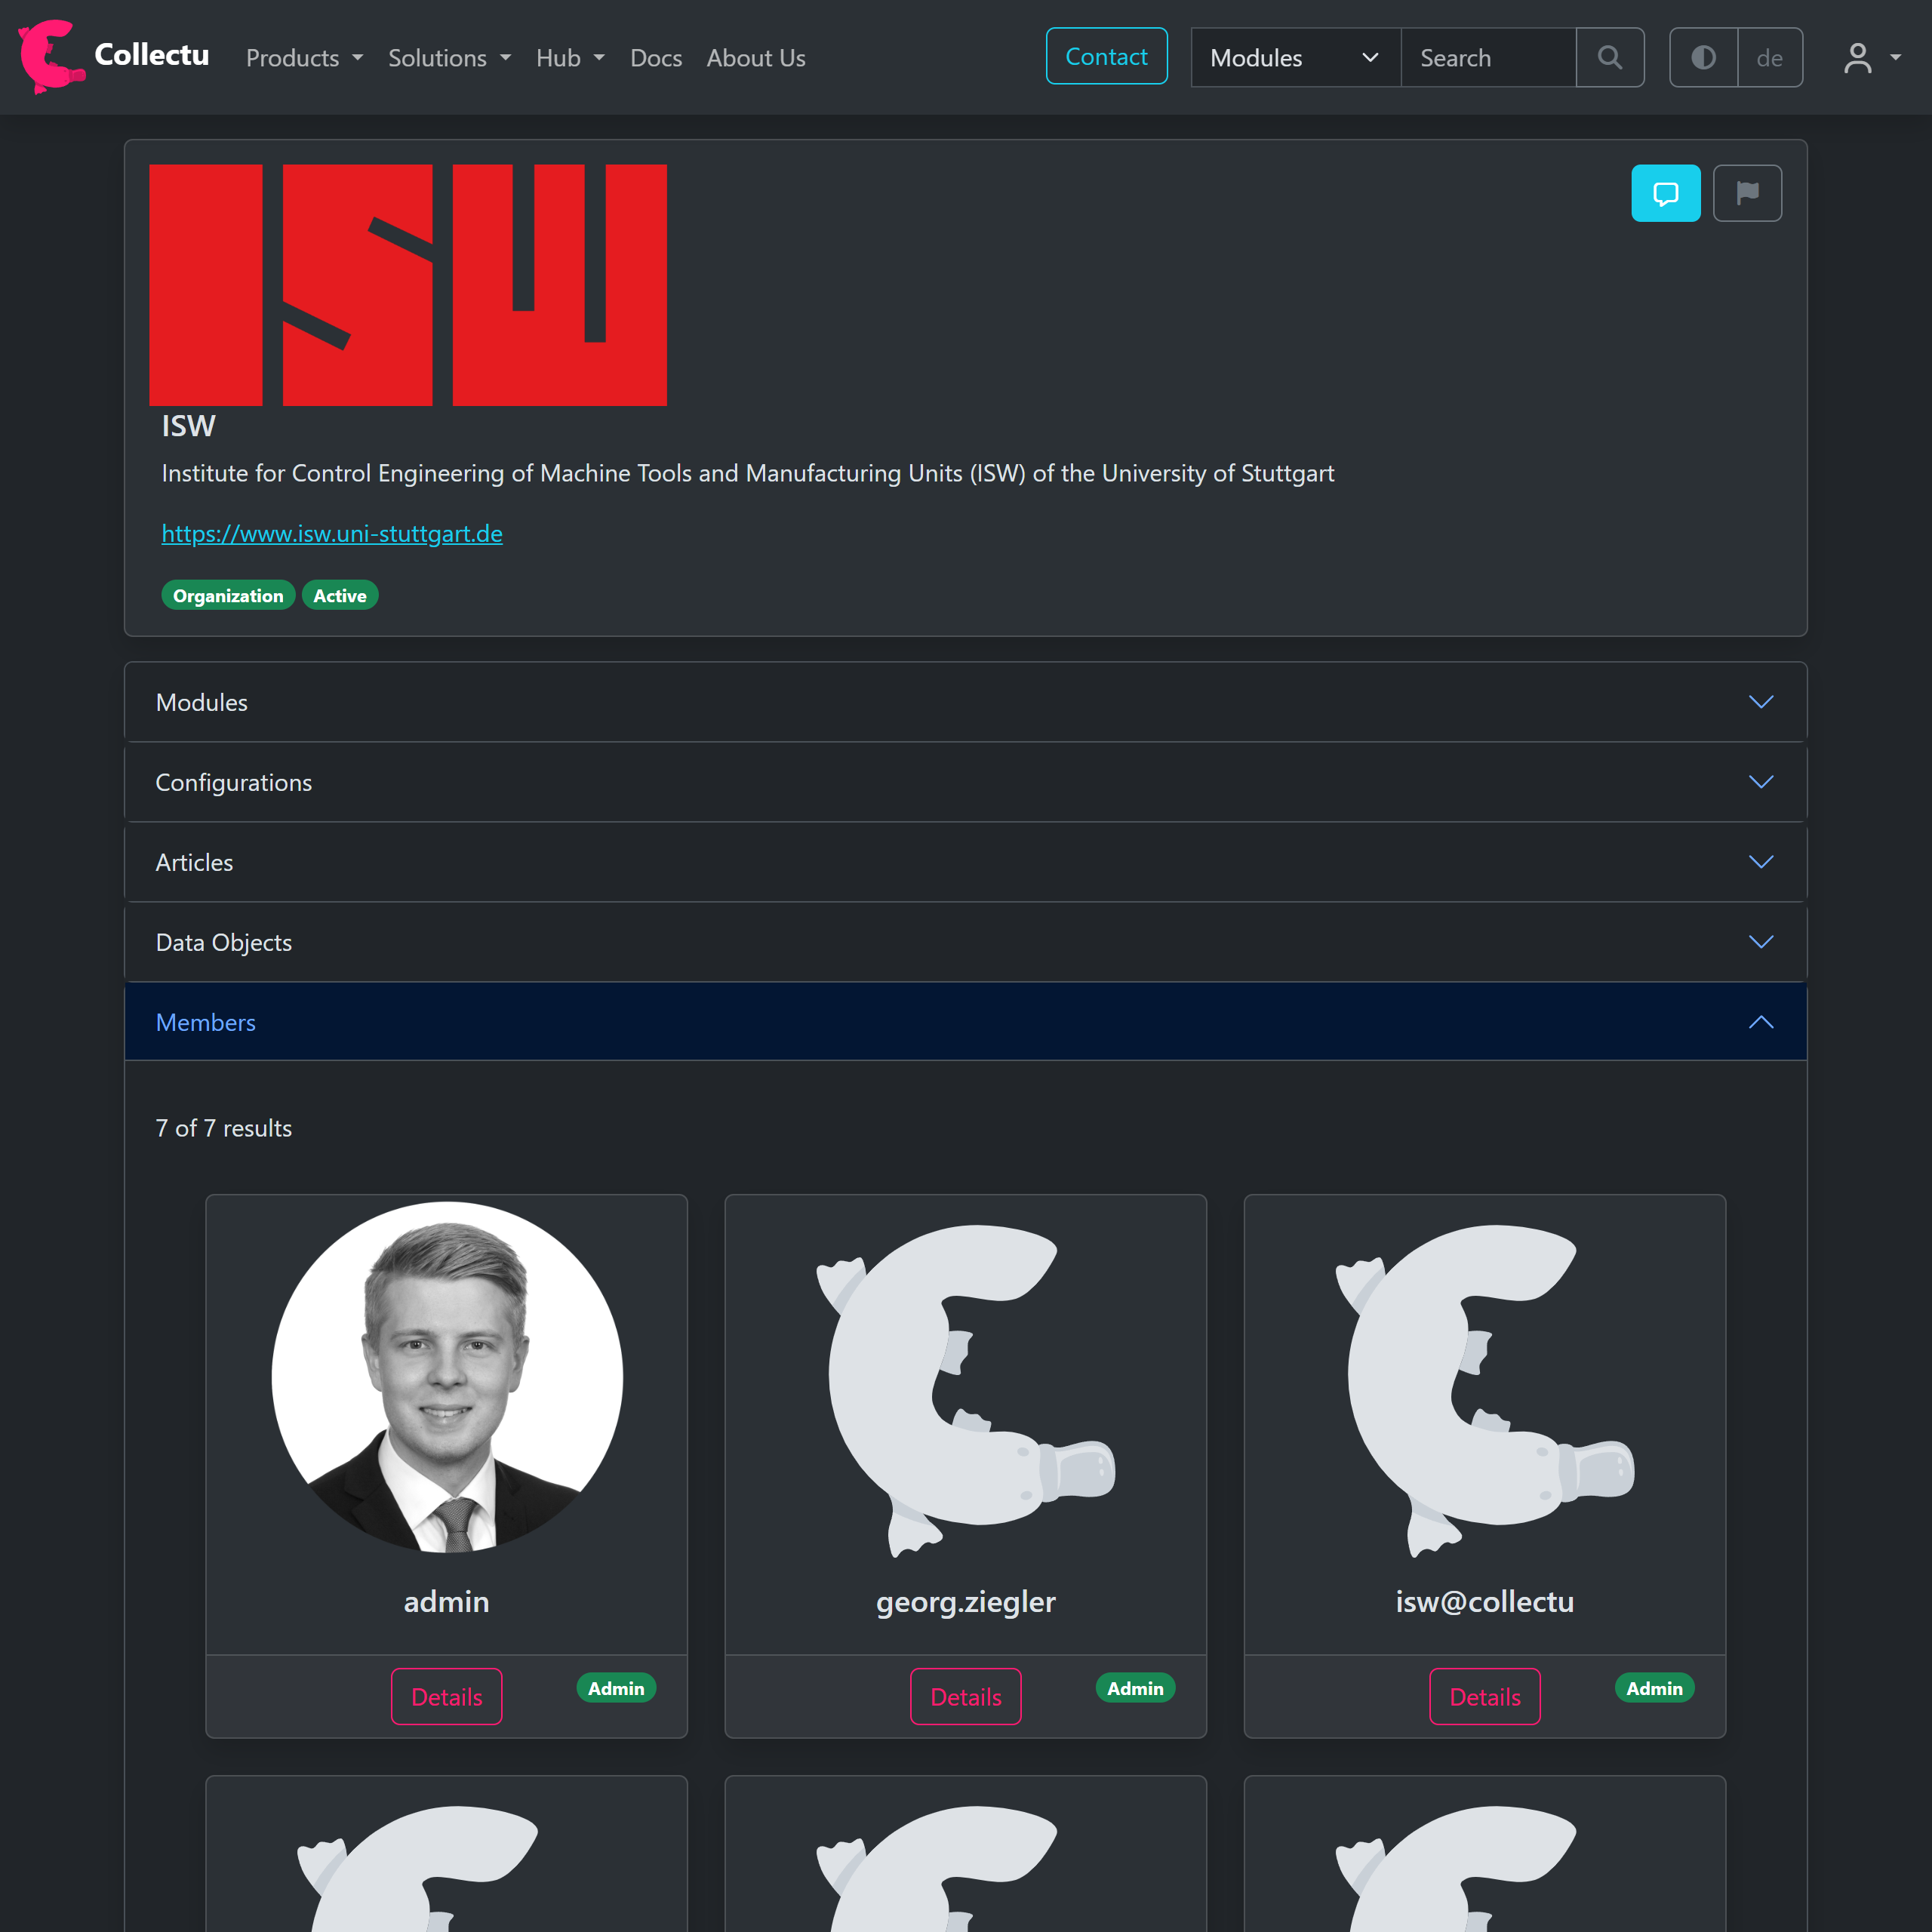The image size is (1932, 1932).
Task: Click the Collectu brand name
Action: coord(152,54)
